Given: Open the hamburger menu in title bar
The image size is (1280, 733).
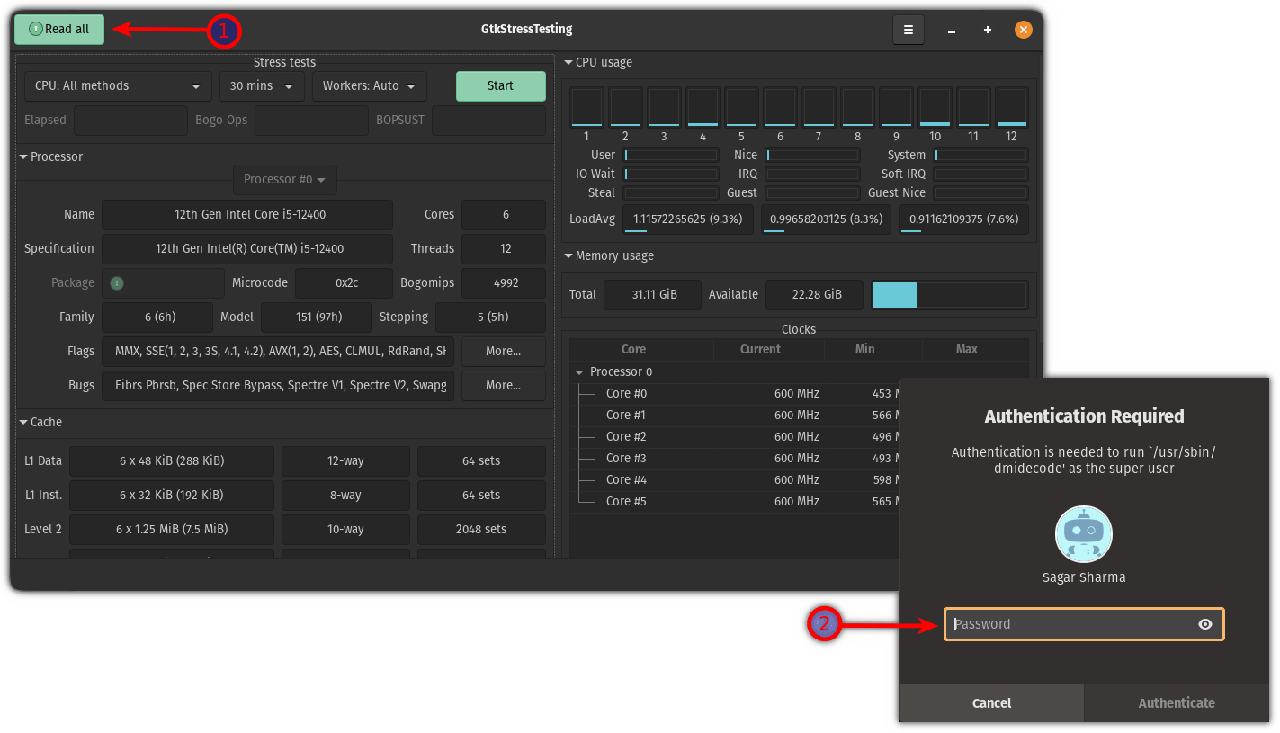Looking at the screenshot, I should pyautogui.click(x=908, y=30).
